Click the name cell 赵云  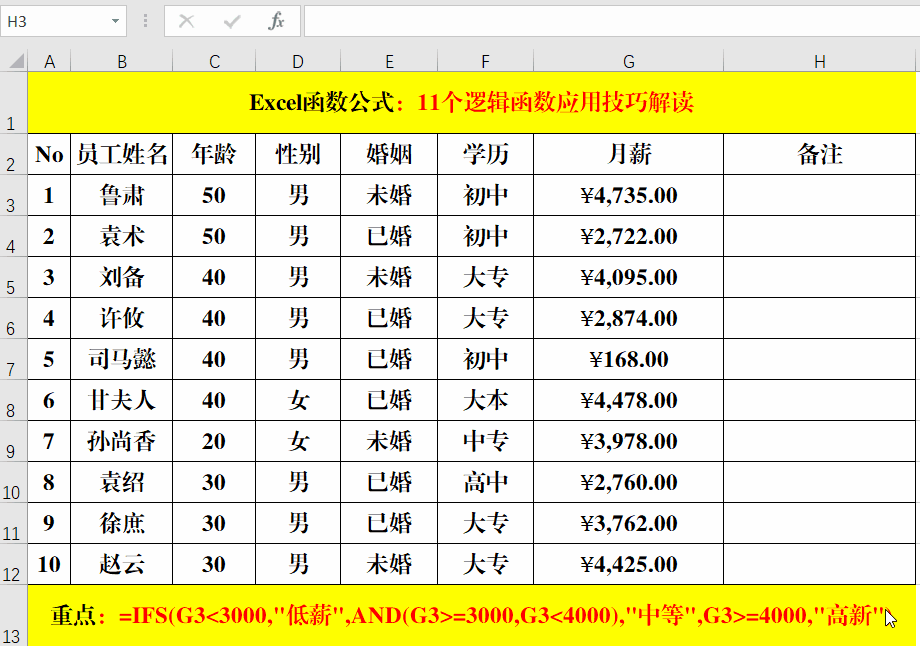(121, 564)
